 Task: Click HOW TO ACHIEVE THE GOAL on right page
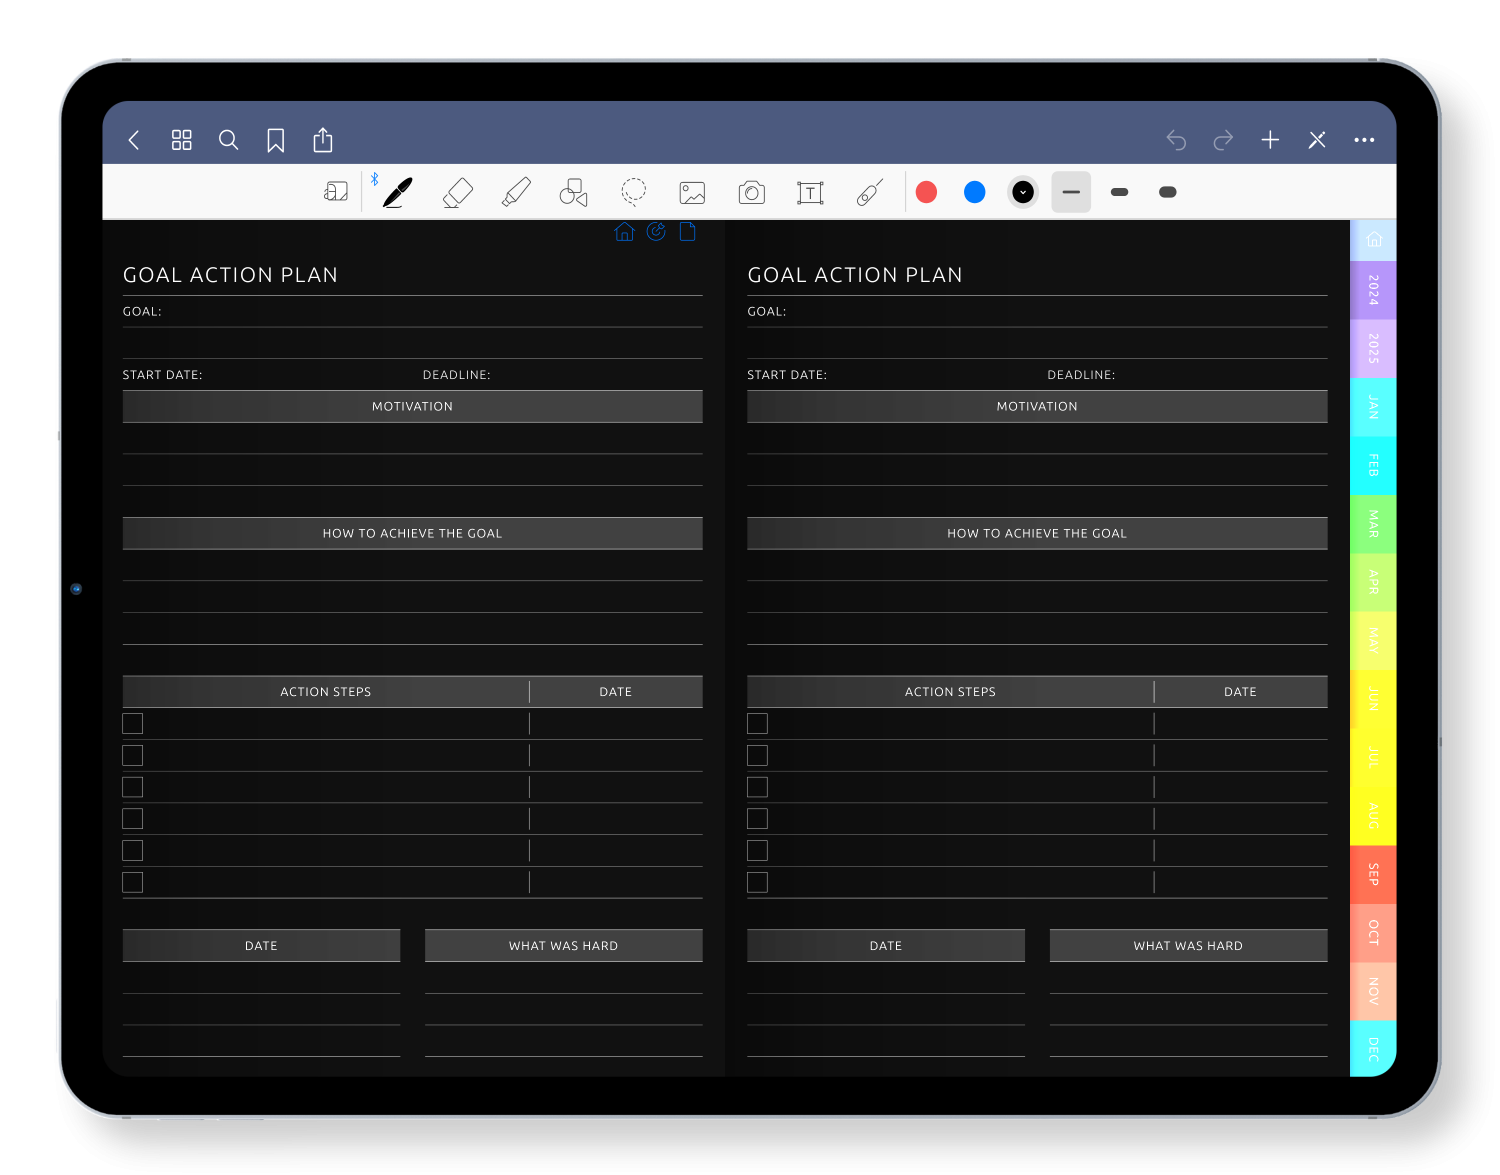click(1037, 534)
